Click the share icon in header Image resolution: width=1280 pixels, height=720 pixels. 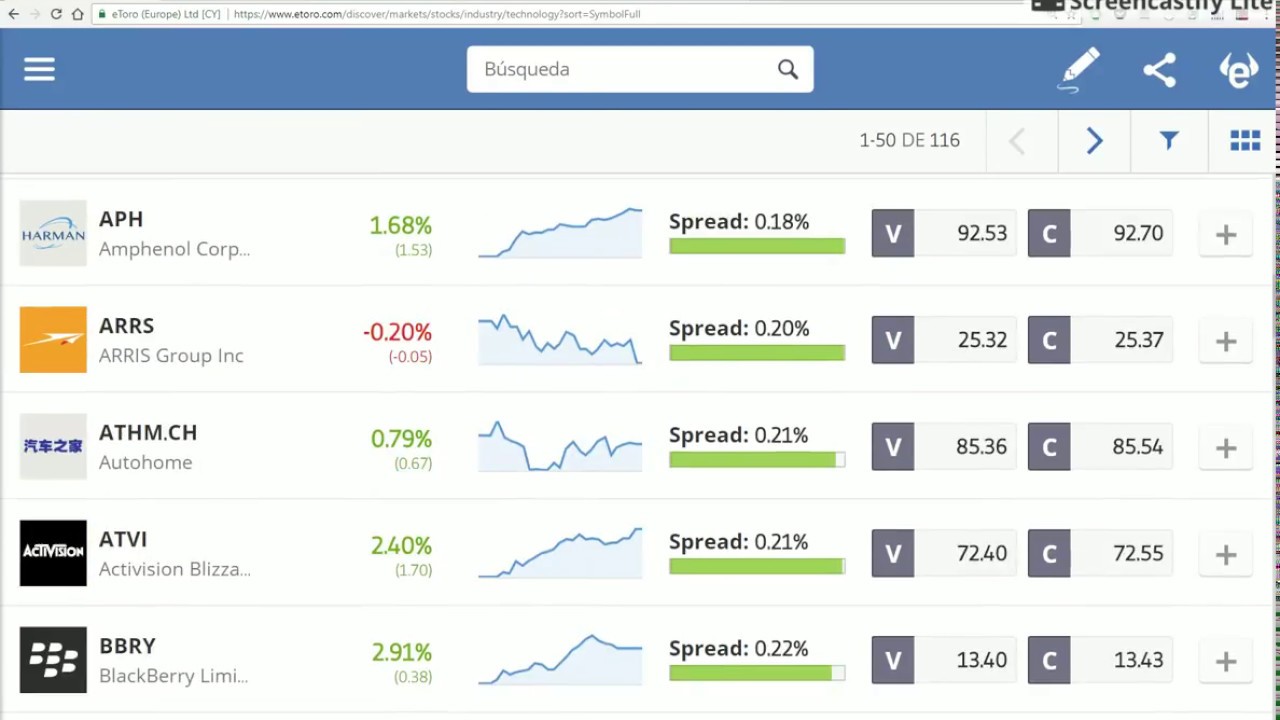(1159, 70)
